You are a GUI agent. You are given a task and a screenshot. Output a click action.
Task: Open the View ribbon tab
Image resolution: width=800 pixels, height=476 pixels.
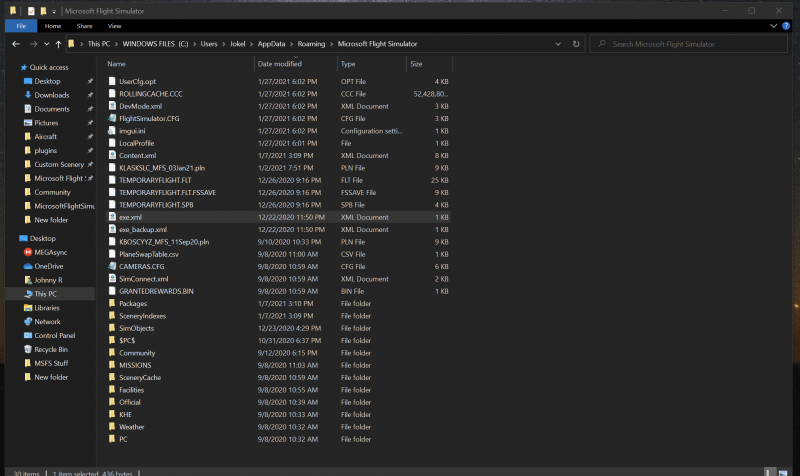point(114,26)
